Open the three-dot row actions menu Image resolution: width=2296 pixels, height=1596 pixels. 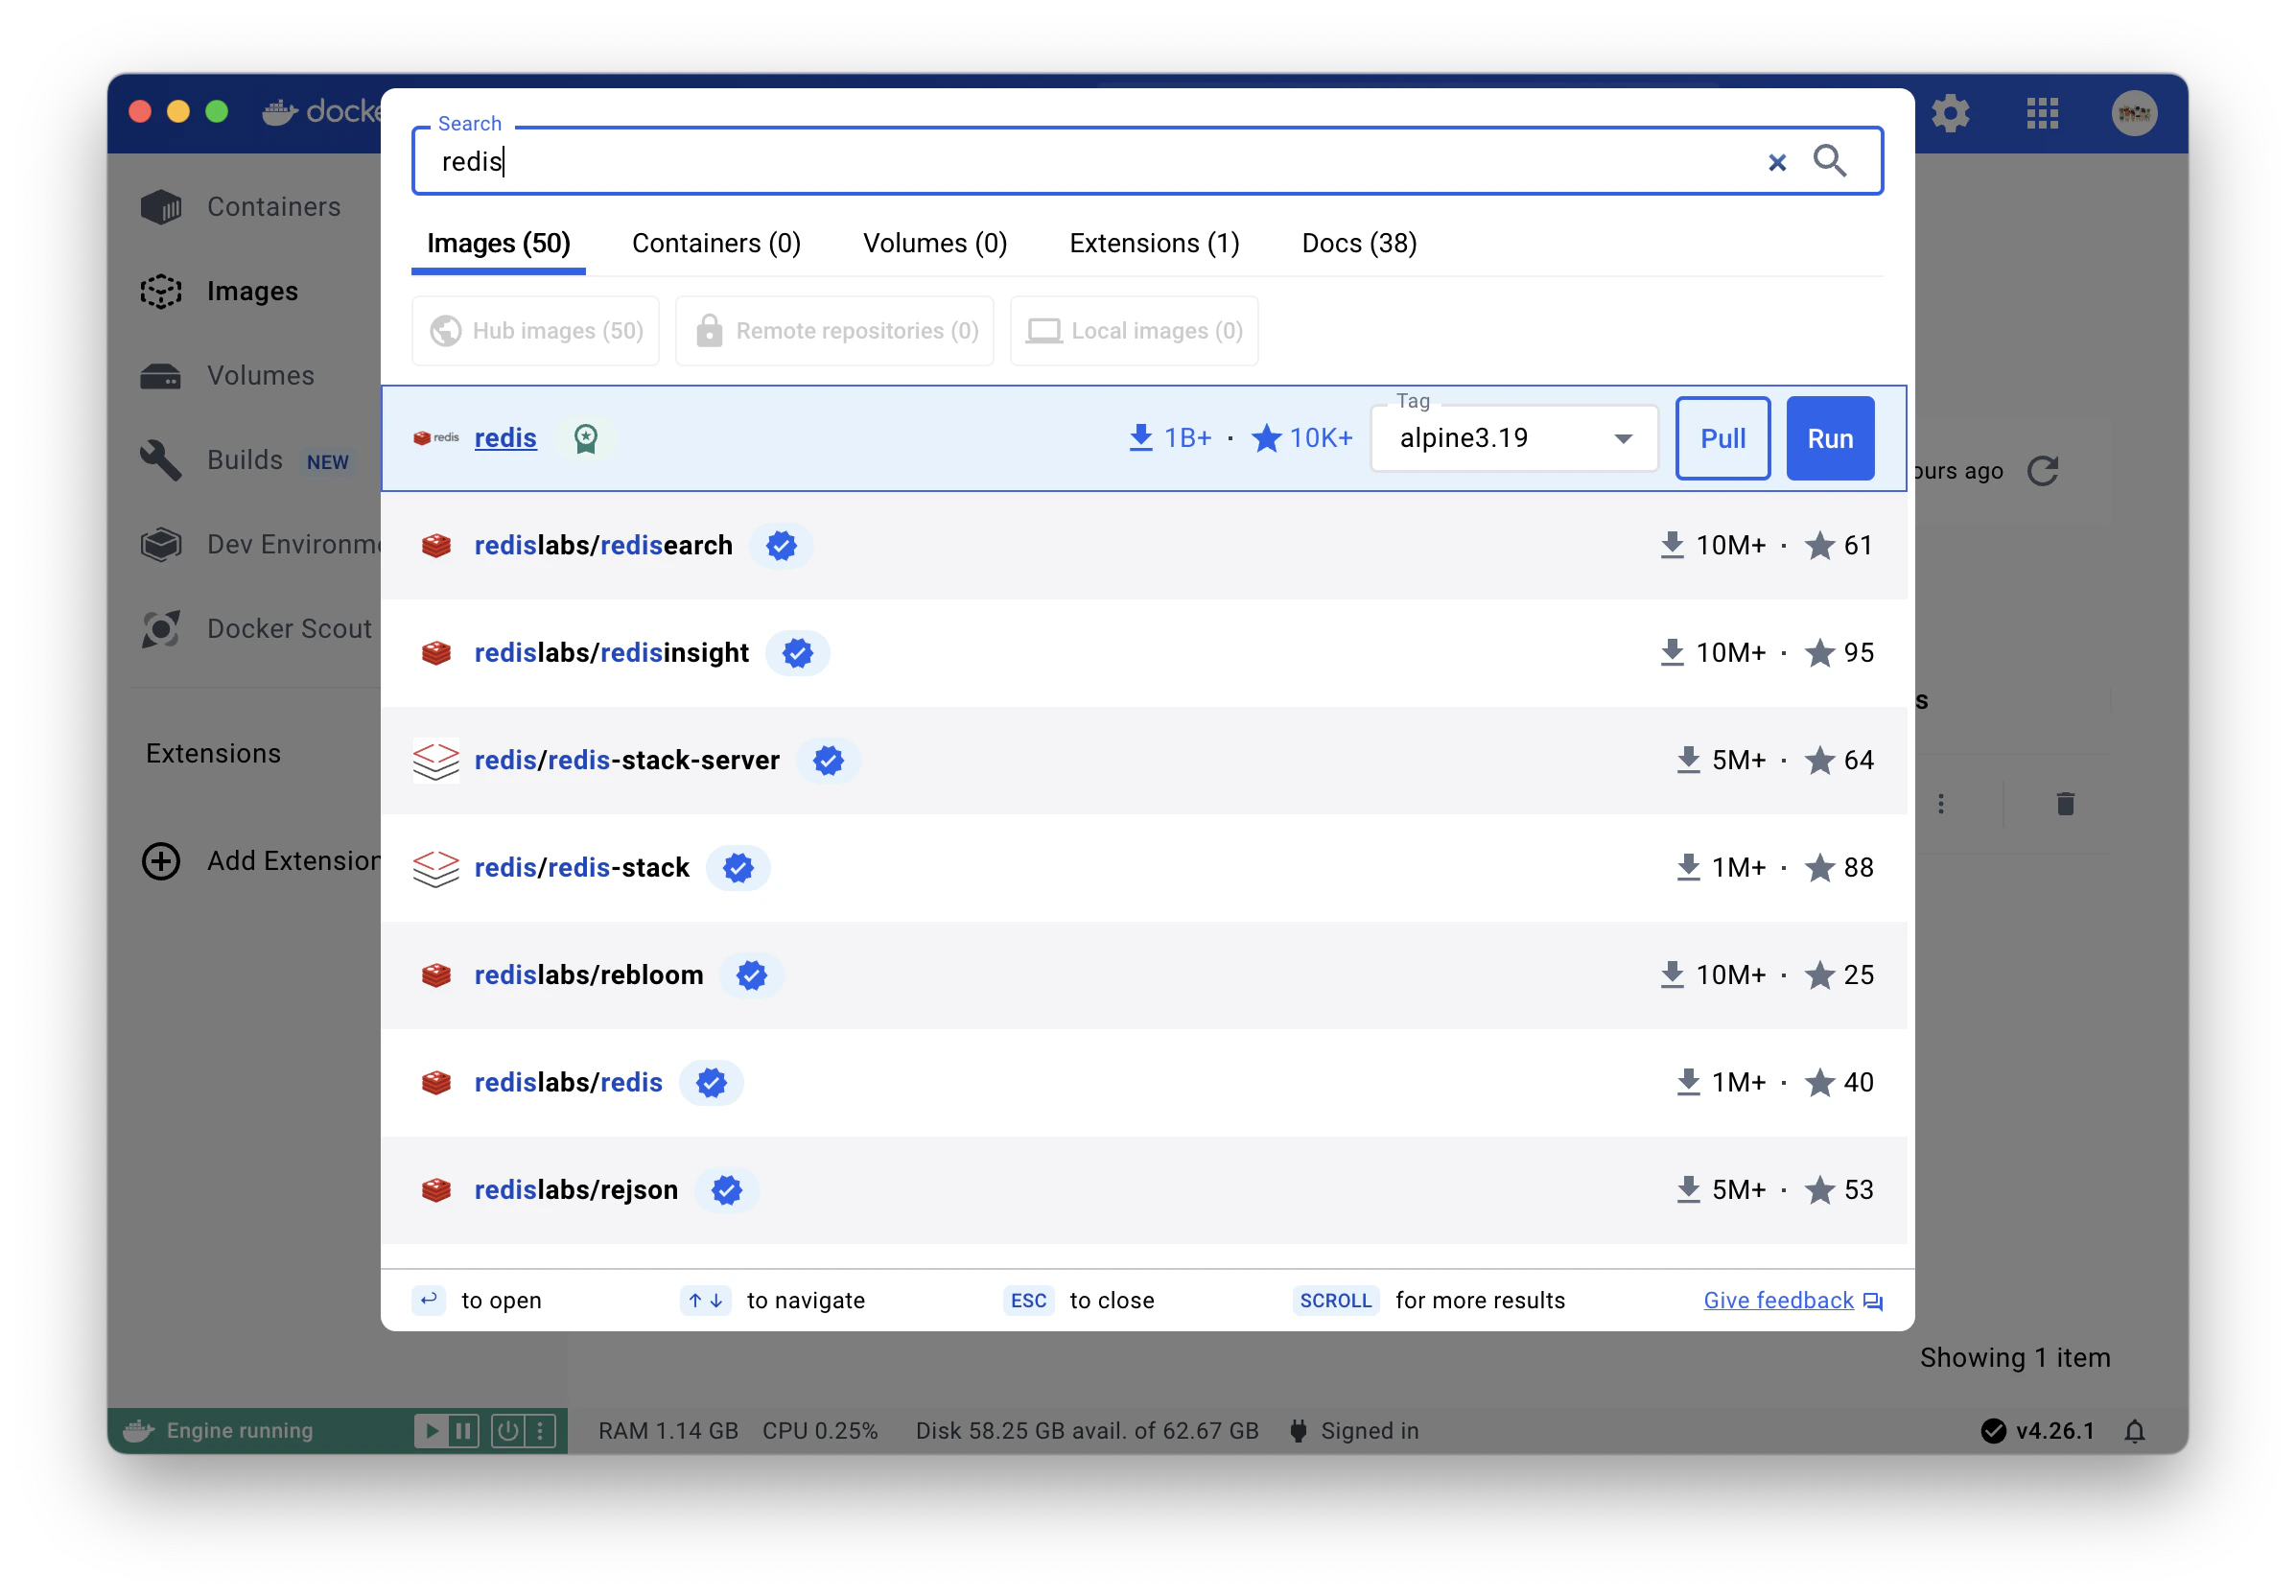(1941, 803)
